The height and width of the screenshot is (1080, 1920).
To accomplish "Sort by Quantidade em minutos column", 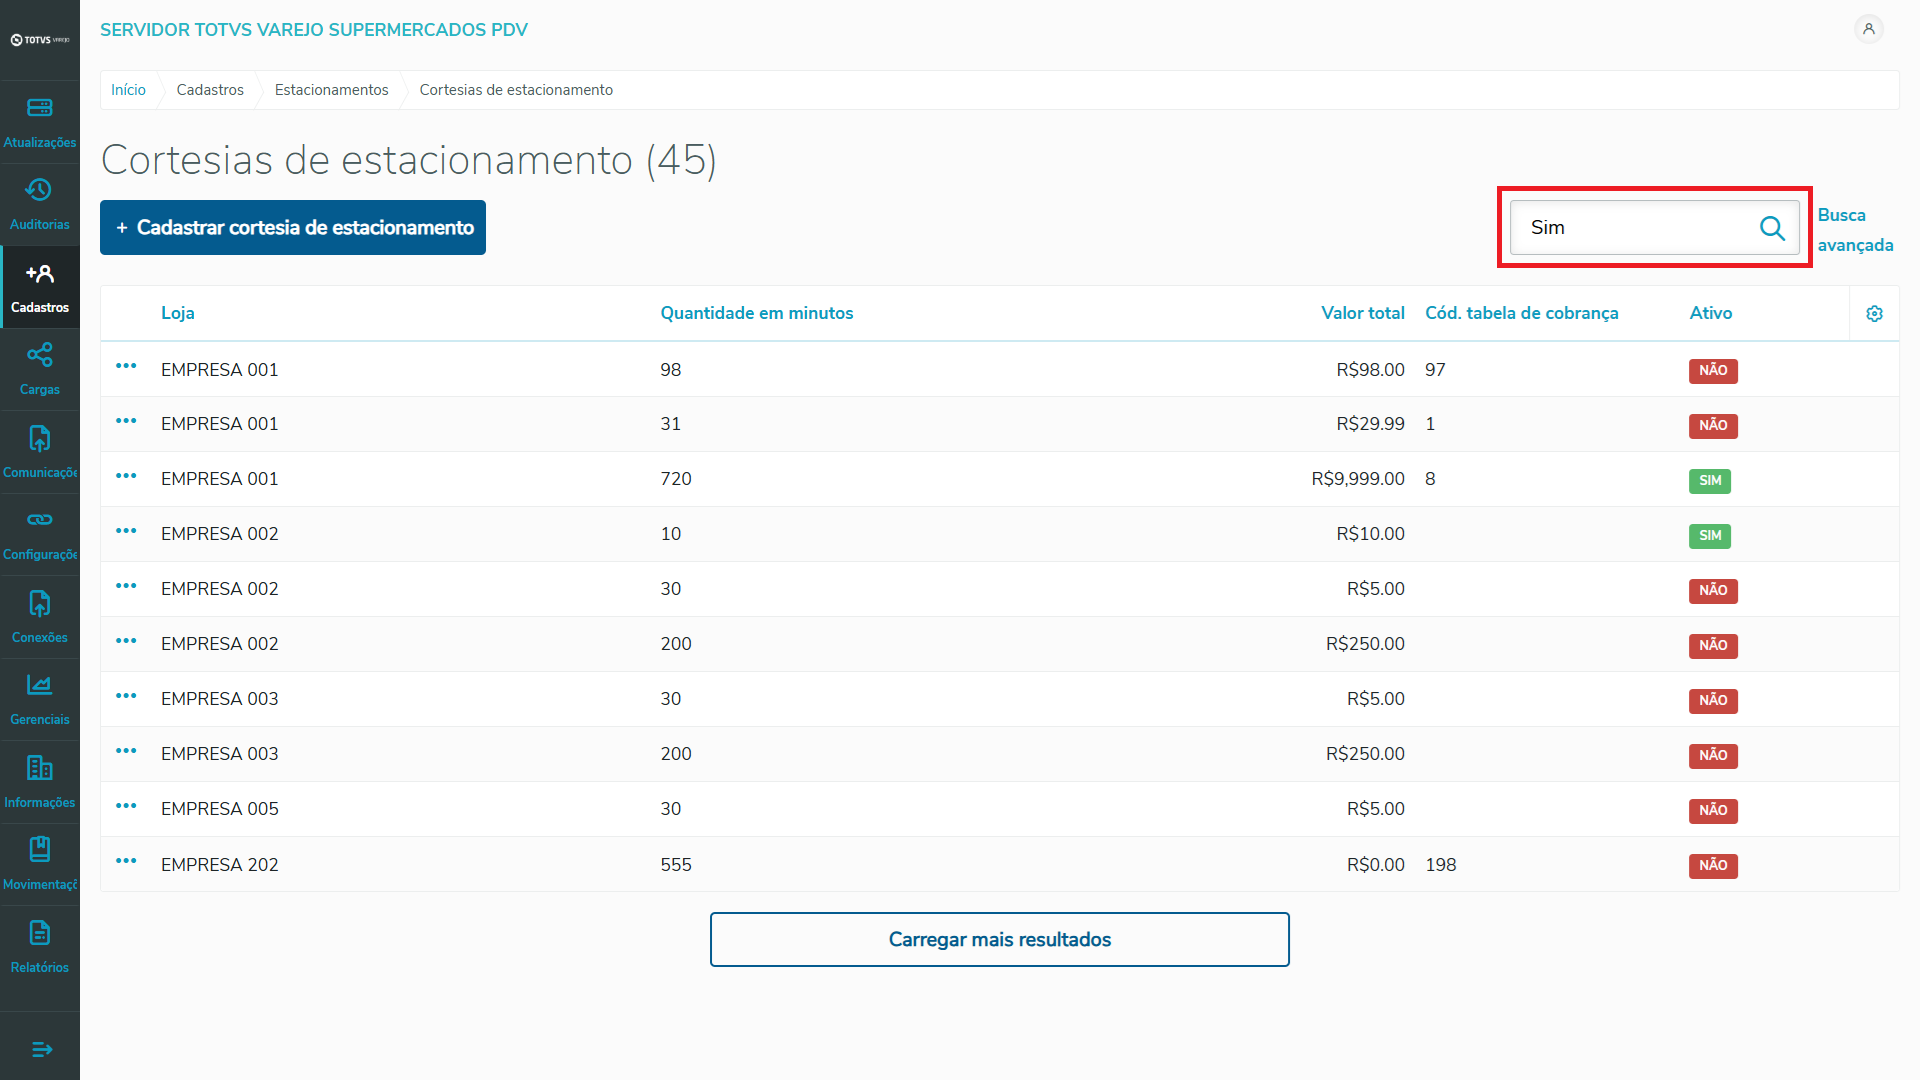I will pos(756,313).
